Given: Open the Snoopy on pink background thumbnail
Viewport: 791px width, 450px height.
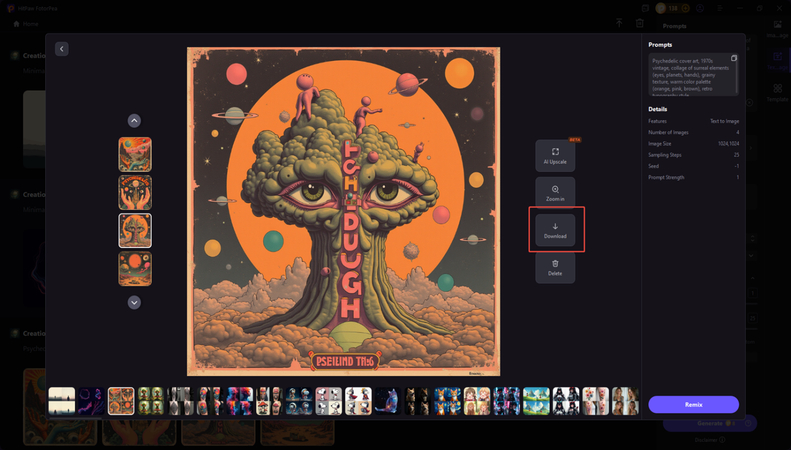Looking at the screenshot, I should tap(329, 401).
